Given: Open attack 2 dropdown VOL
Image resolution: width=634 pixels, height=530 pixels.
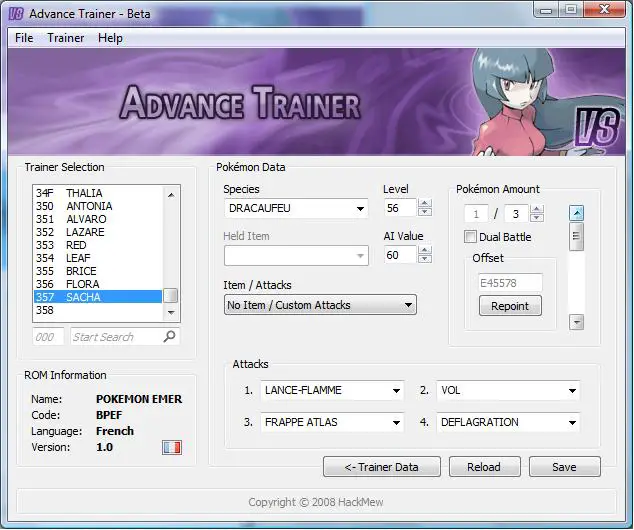Looking at the screenshot, I should tap(508, 390).
